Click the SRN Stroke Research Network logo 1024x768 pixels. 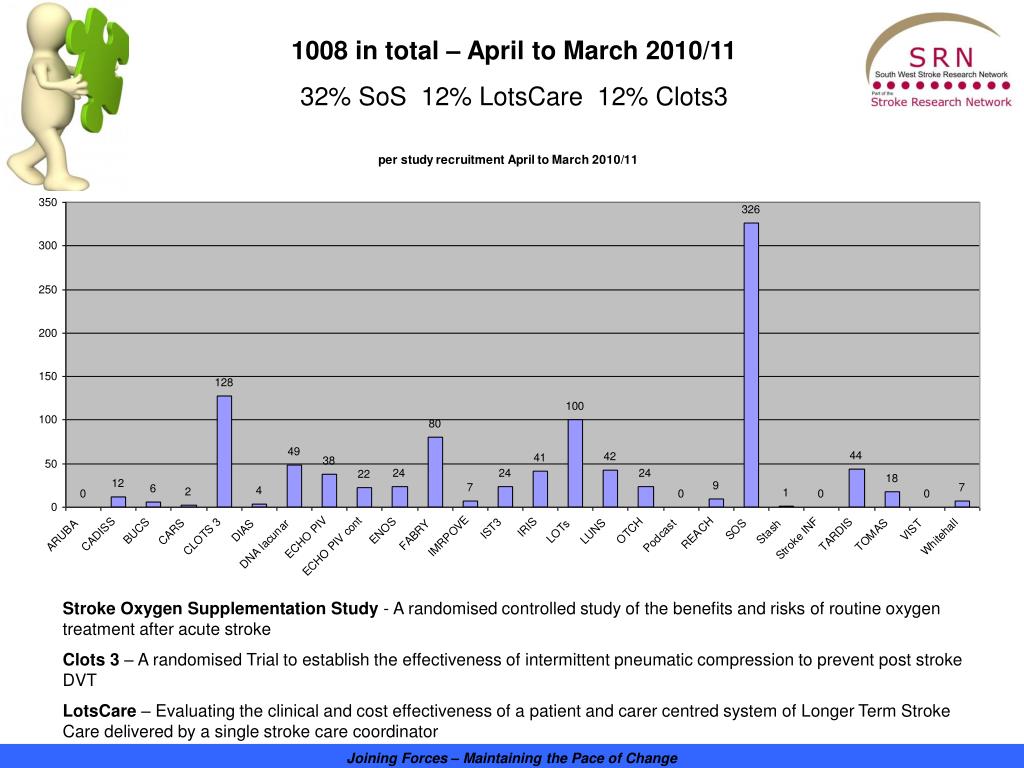(939, 62)
